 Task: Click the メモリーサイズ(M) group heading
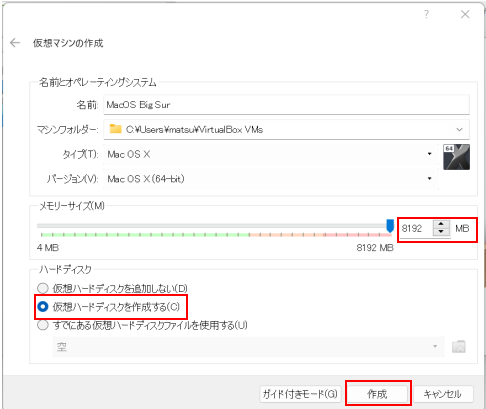click(72, 206)
